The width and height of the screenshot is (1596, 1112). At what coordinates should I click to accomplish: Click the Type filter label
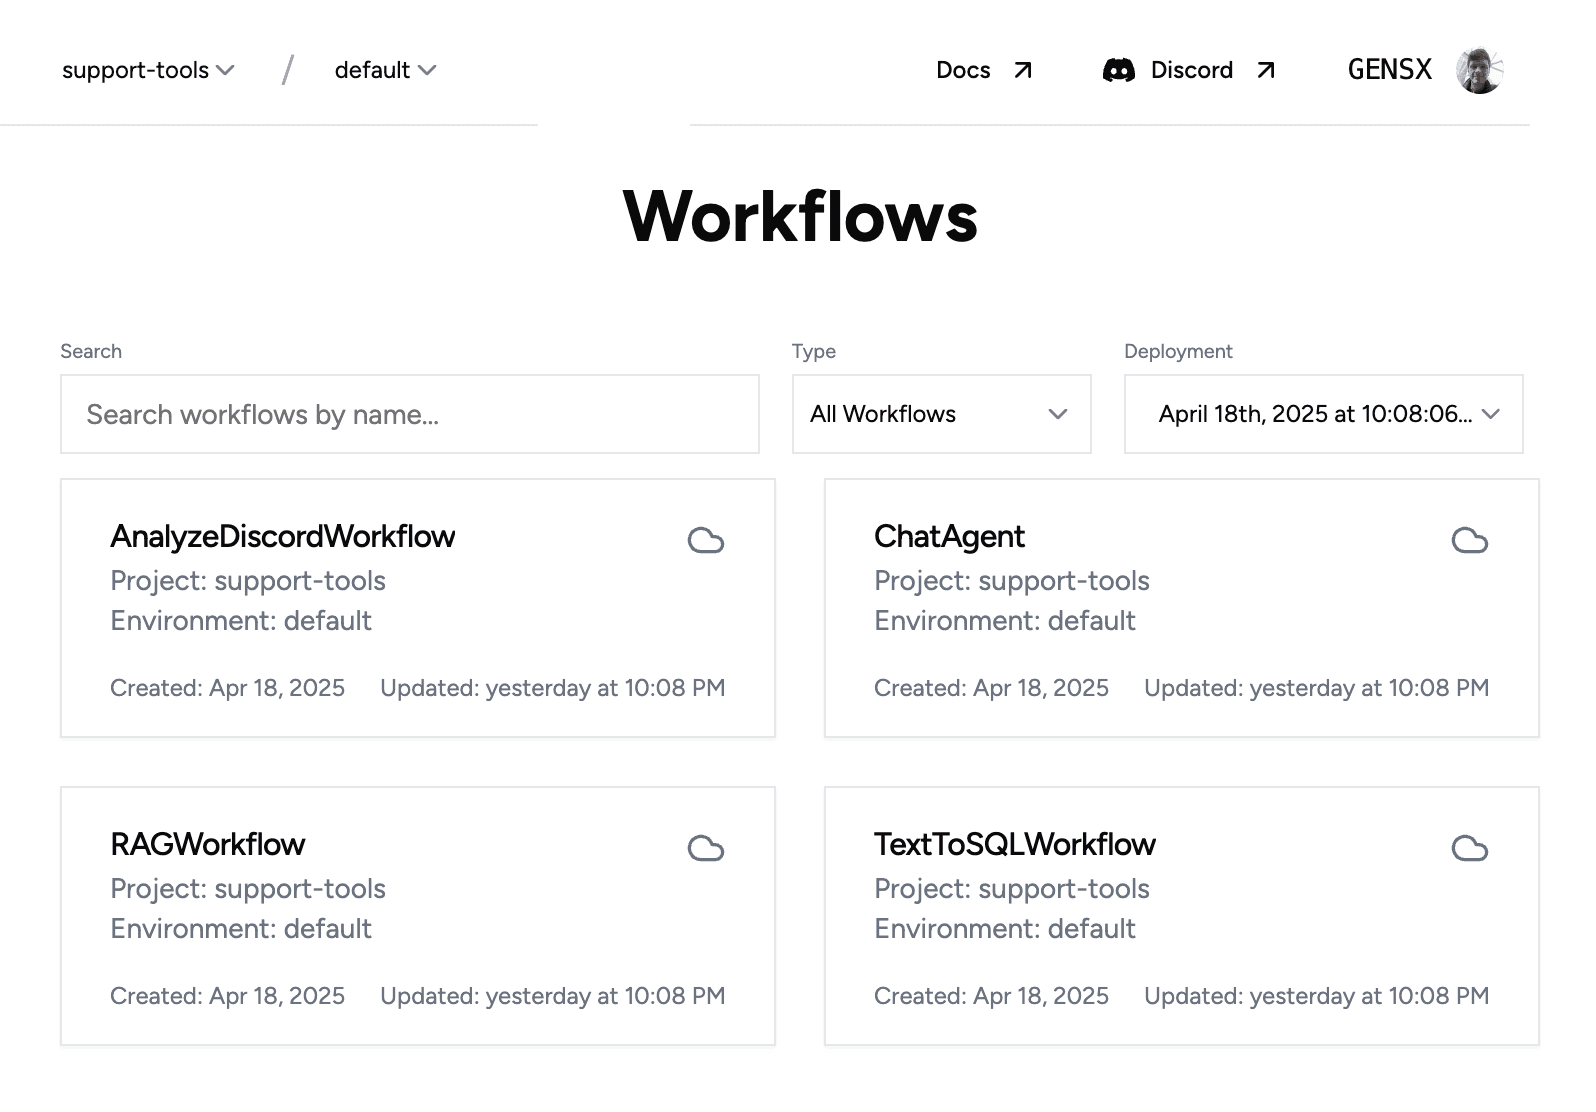(x=814, y=351)
